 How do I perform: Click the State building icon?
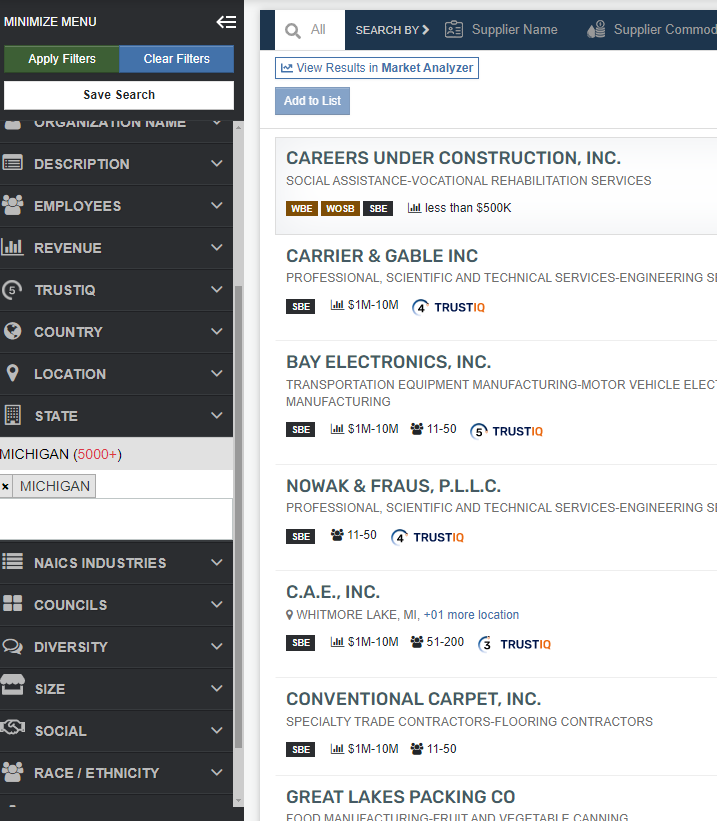tap(13, 415)
